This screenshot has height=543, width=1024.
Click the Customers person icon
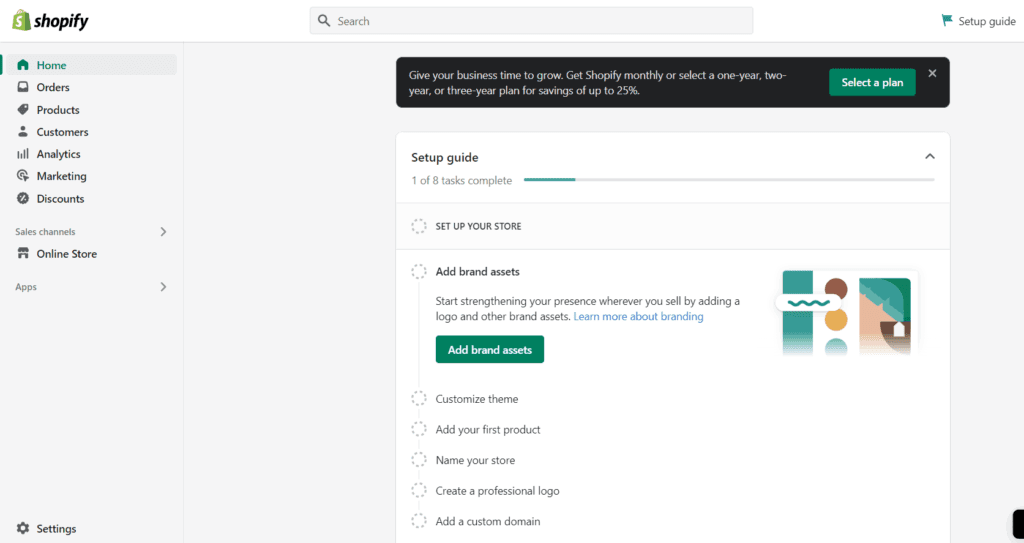point(23,131)
